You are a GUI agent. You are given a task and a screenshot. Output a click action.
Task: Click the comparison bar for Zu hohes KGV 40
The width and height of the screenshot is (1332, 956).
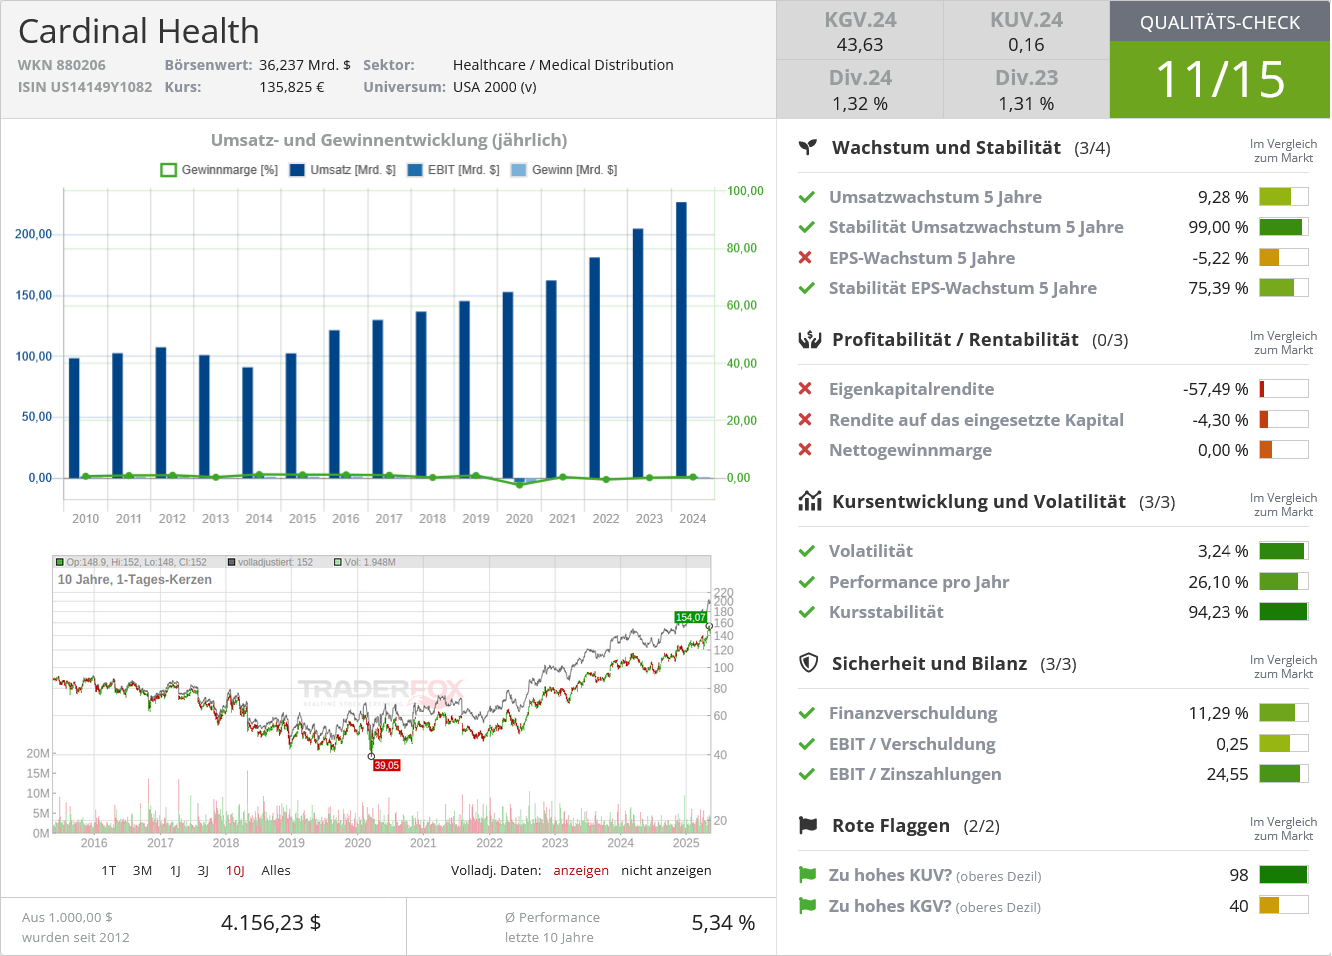1283,905
